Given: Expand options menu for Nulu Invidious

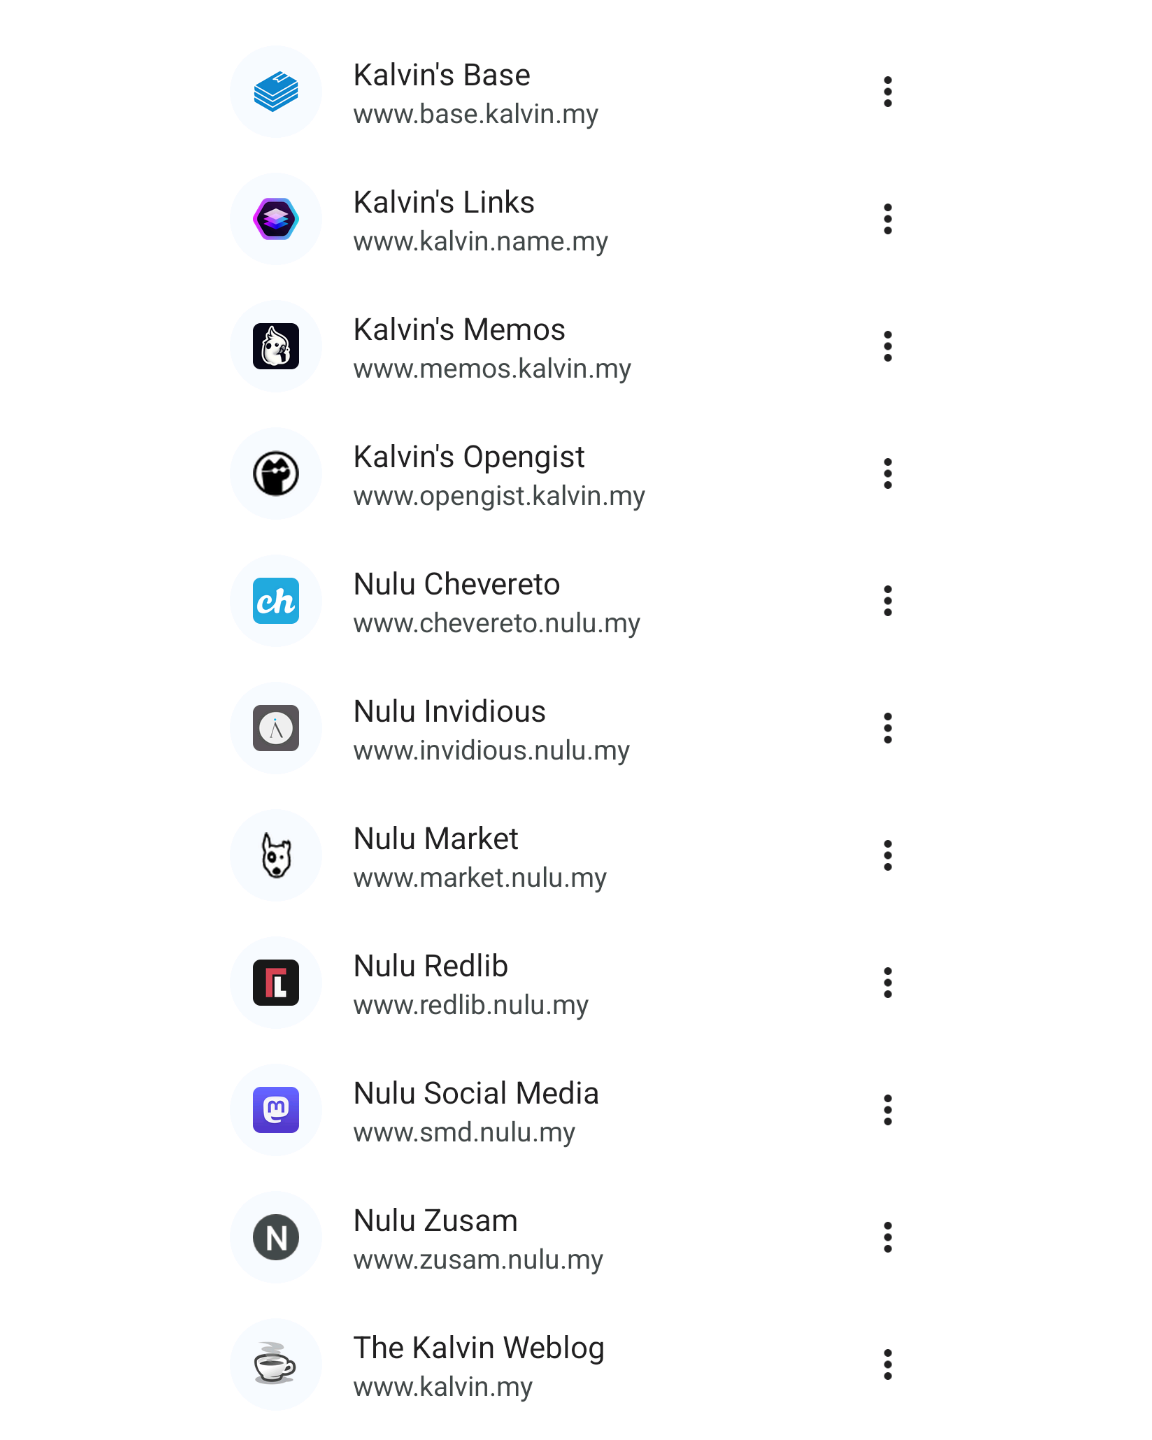Looking at the screenshot, I should [x=887, y=728].
